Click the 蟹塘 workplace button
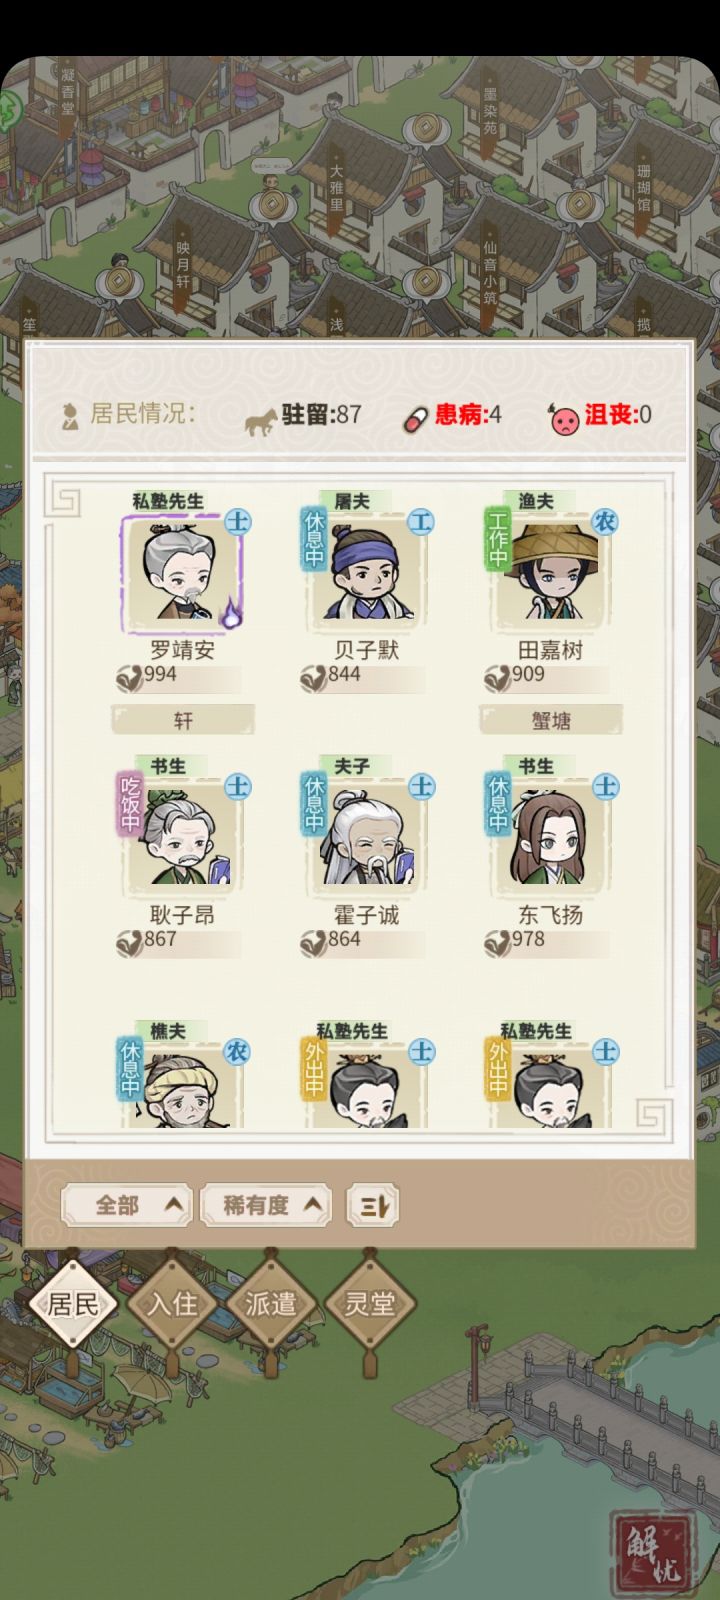The width and height of the screenshot is (720, 1600). click(x=551, y=720)
